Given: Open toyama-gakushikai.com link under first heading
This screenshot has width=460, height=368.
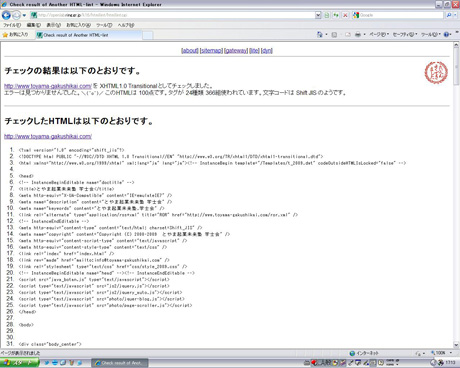Looking at the screenshot, I should tap(48, 86).
